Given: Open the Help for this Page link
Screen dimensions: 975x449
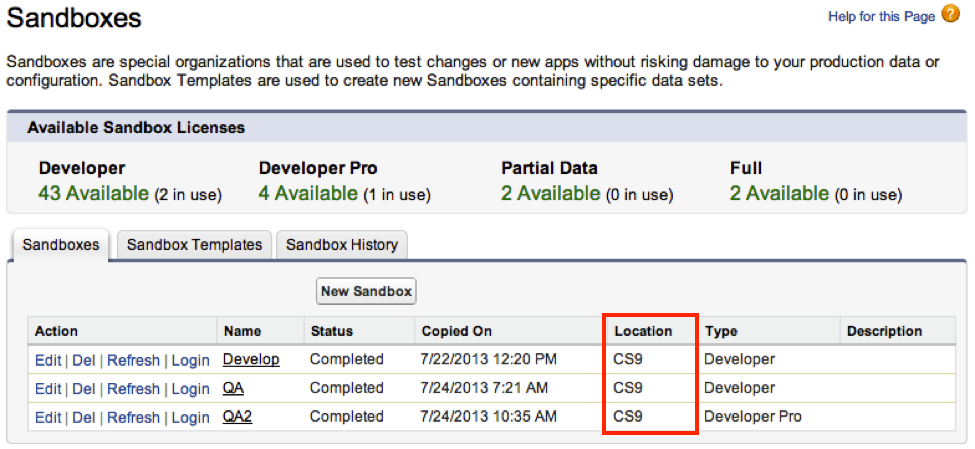Looking at the screenshot, I should [x=881, y=17].
